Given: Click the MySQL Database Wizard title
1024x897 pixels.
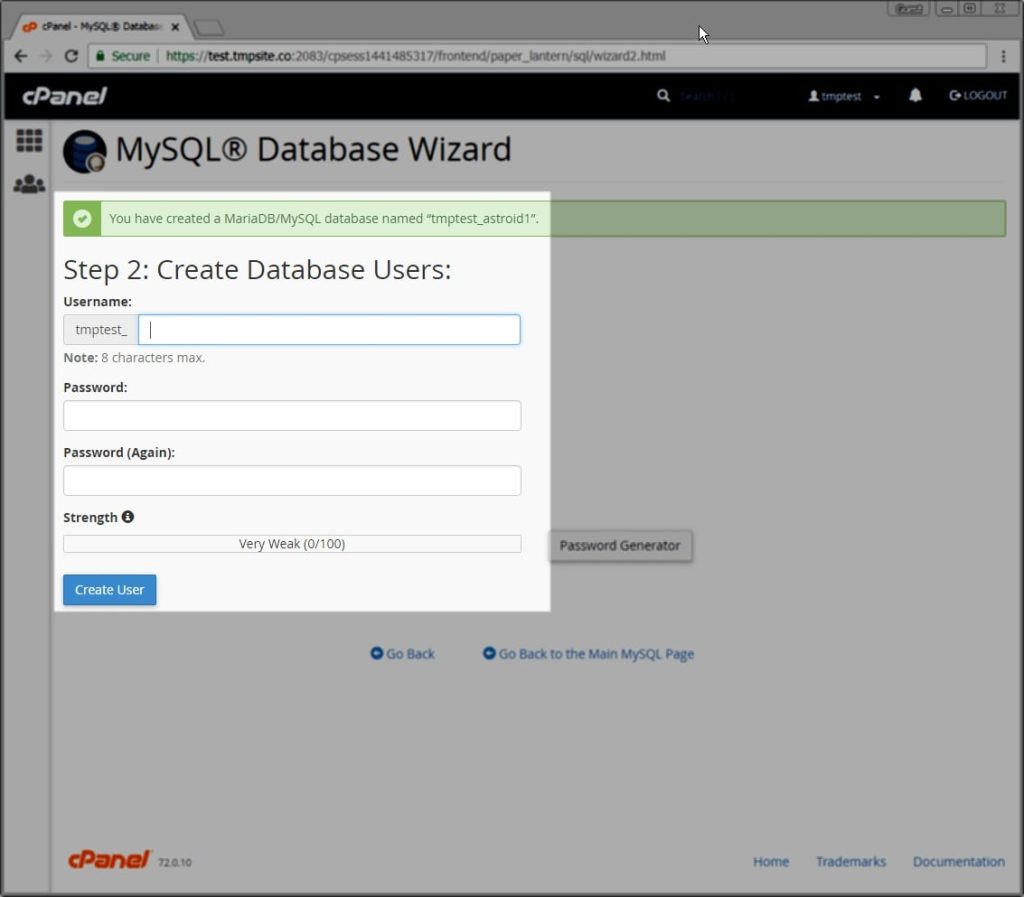Looking at the screenshot, I should (313, 149).
